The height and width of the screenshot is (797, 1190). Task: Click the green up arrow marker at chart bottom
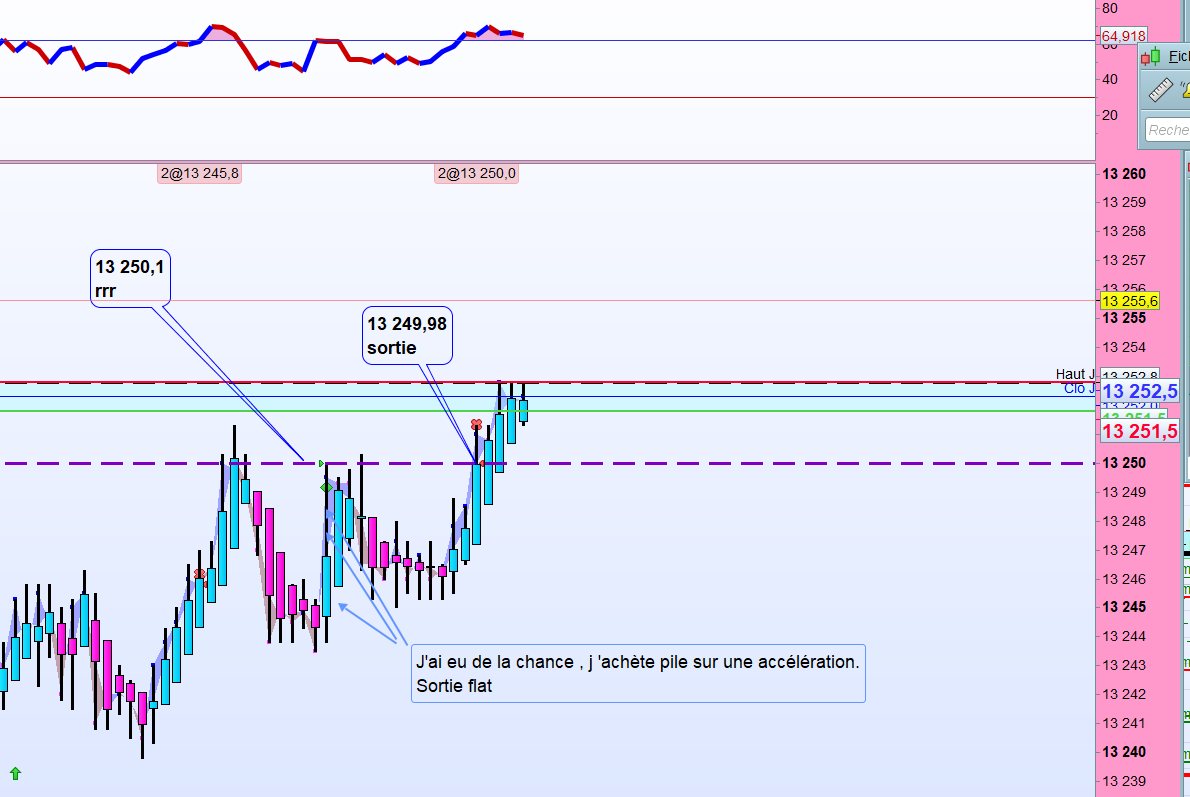[15, 773]
